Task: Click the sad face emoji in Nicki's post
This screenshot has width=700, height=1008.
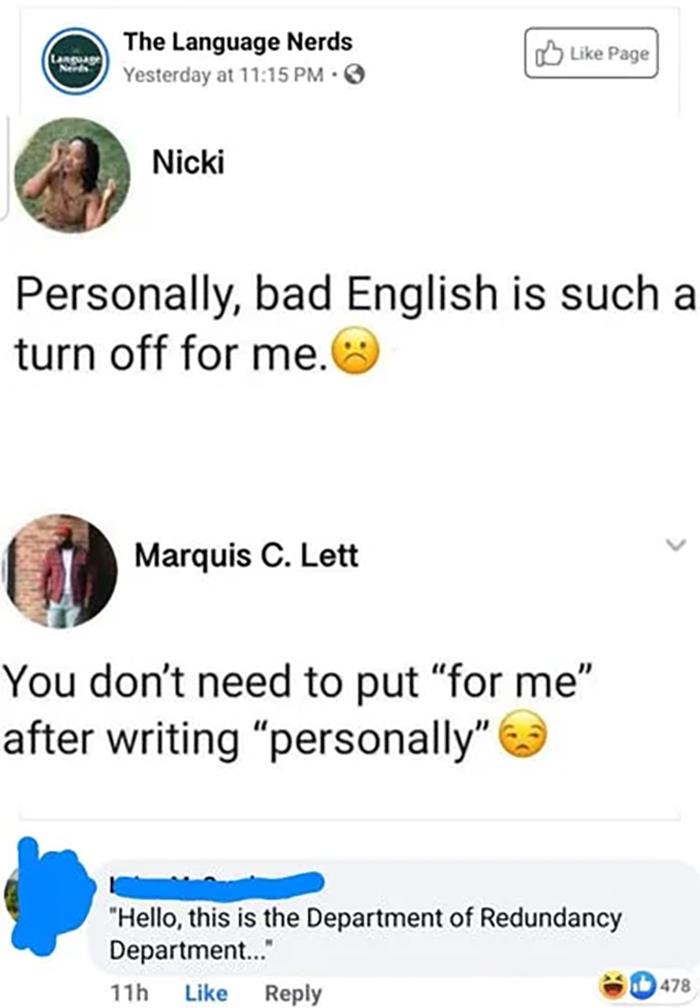Action: [x=355, y=352]
